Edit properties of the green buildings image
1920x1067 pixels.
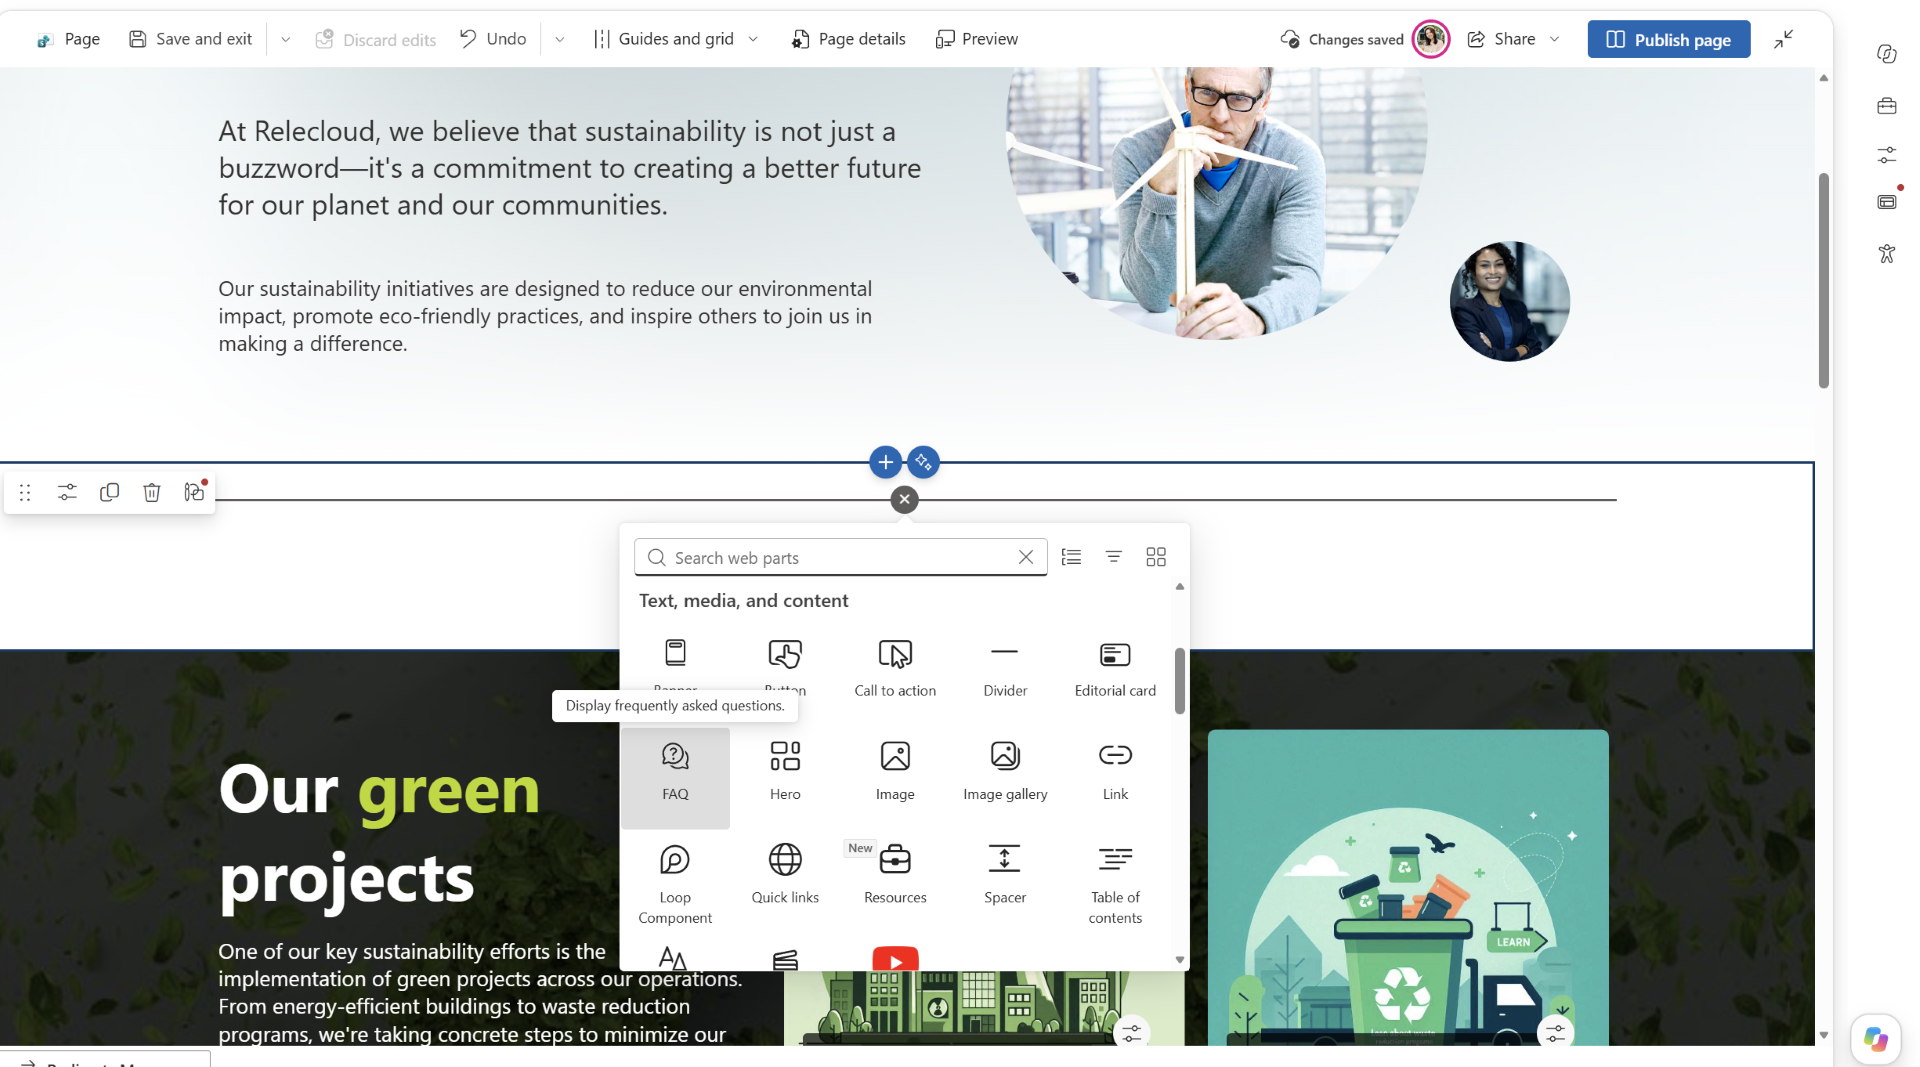point(1132,1034)
